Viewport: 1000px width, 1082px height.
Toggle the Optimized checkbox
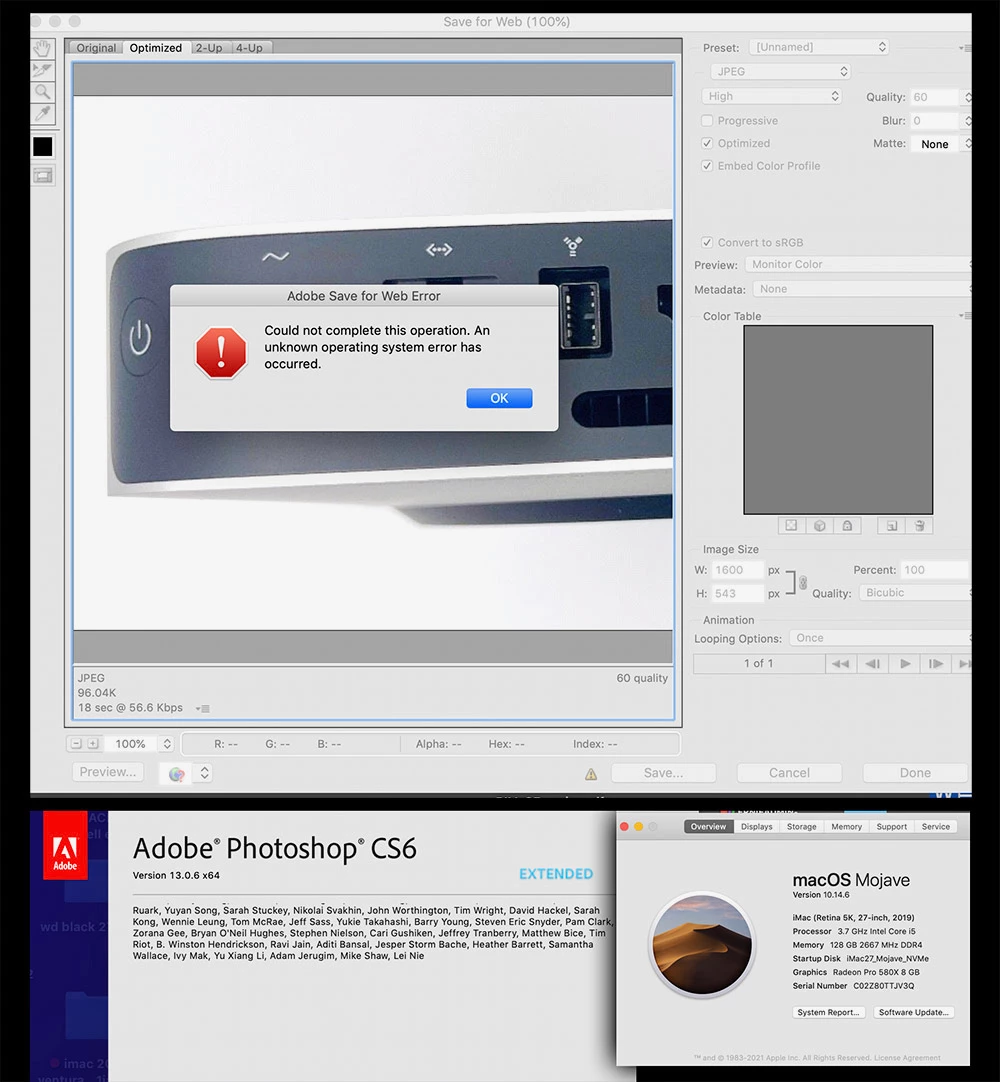click(707, 144)
